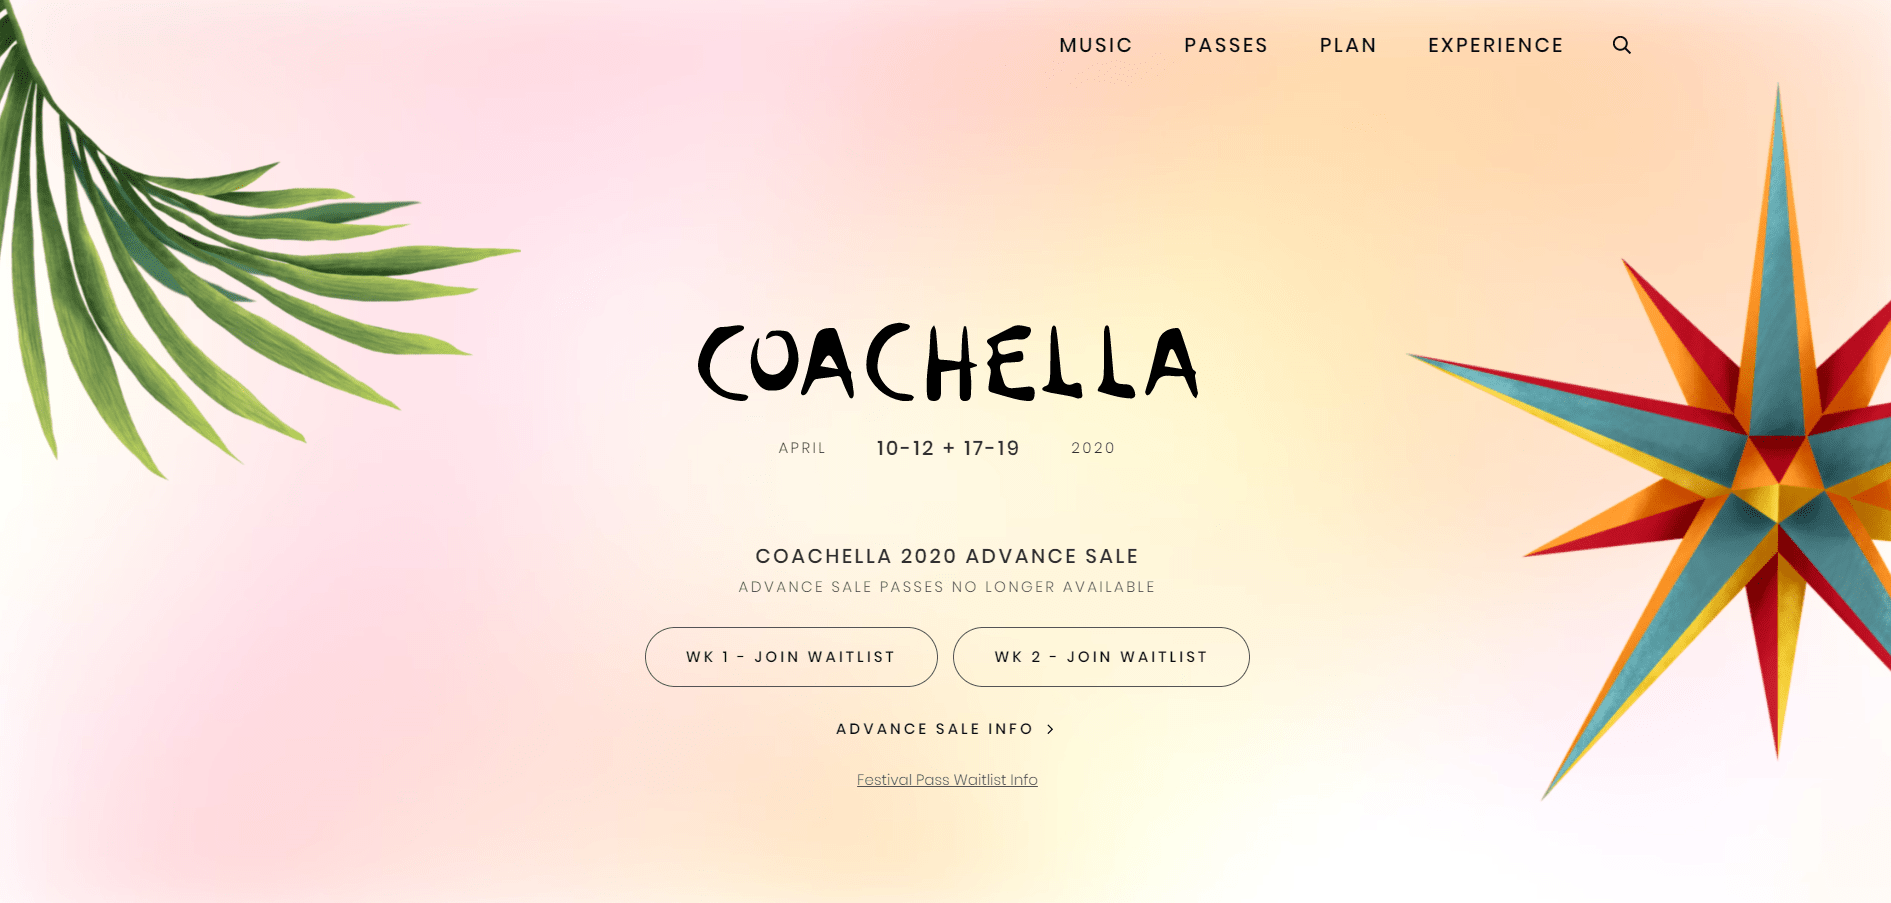Screen dimensions: 1891x903
Task: Click the 2020 year label
Action: click(1093, 448)
